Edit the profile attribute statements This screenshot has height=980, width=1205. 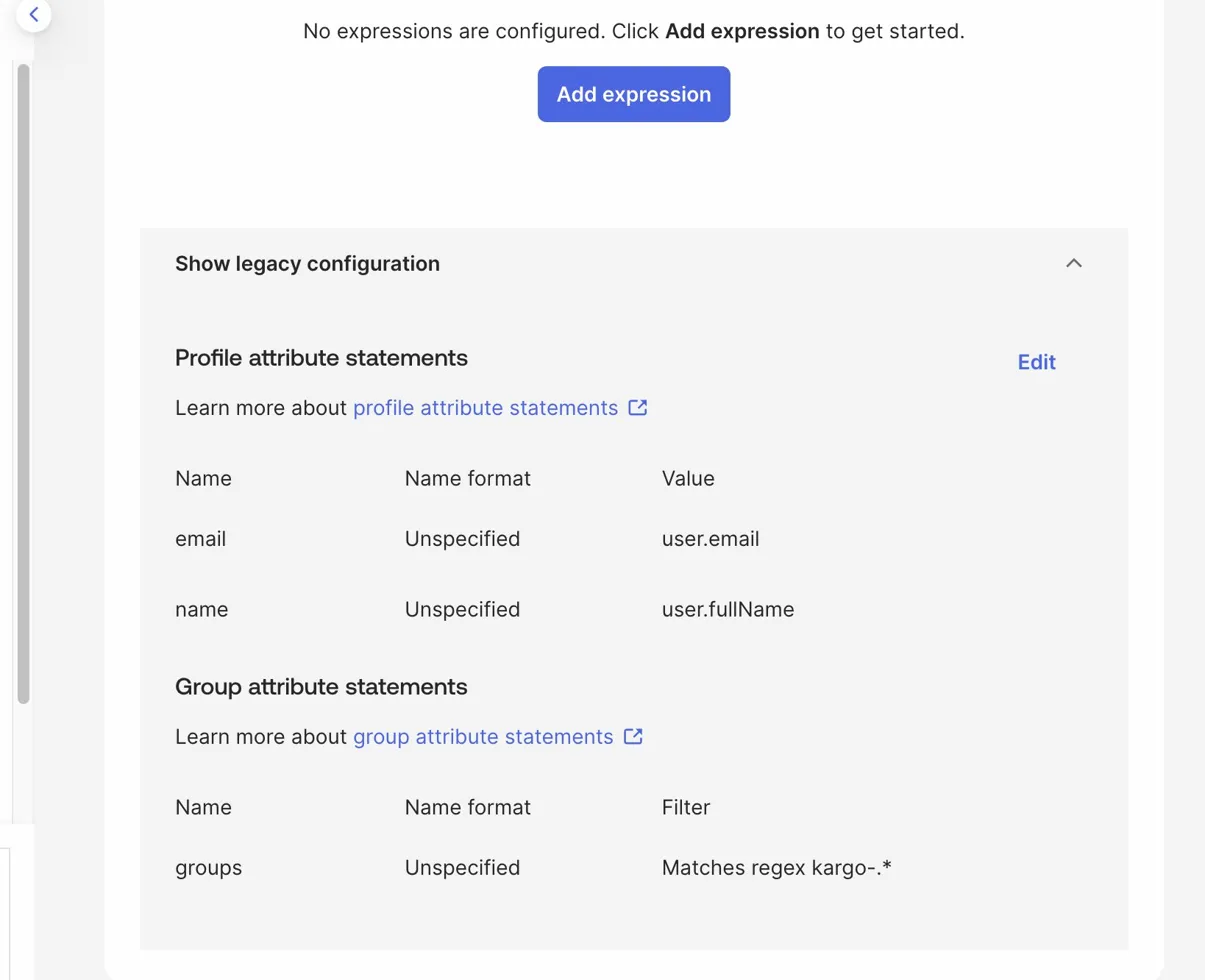(x=1037, y=362)
